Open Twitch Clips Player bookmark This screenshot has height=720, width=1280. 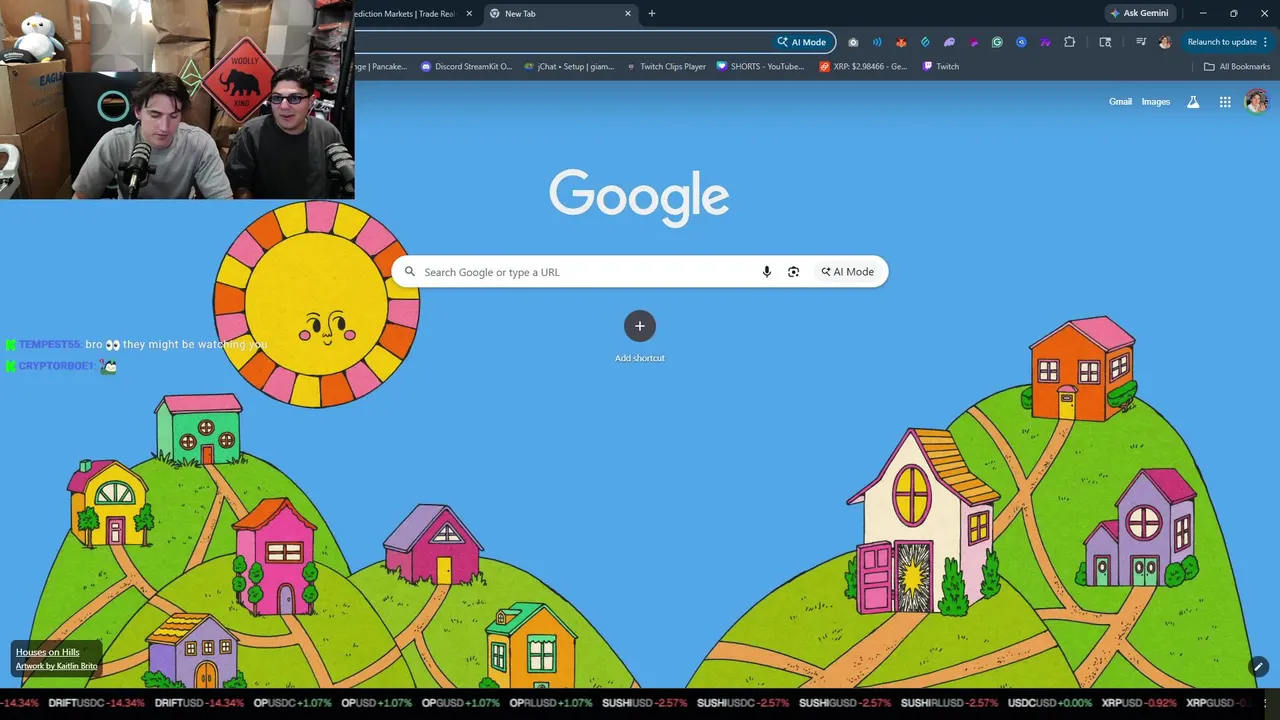[x=666, y=67]
